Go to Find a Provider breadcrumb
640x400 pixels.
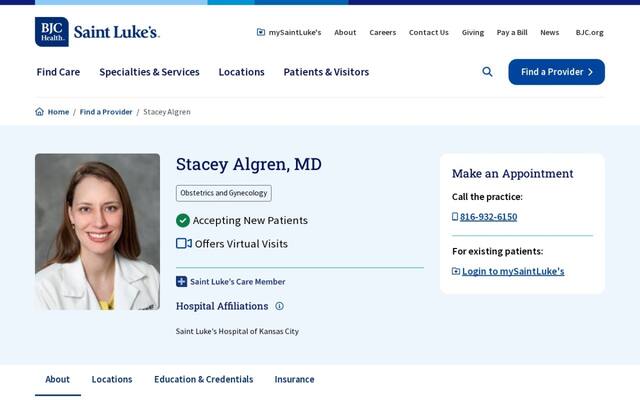click(x=106, y=112)
